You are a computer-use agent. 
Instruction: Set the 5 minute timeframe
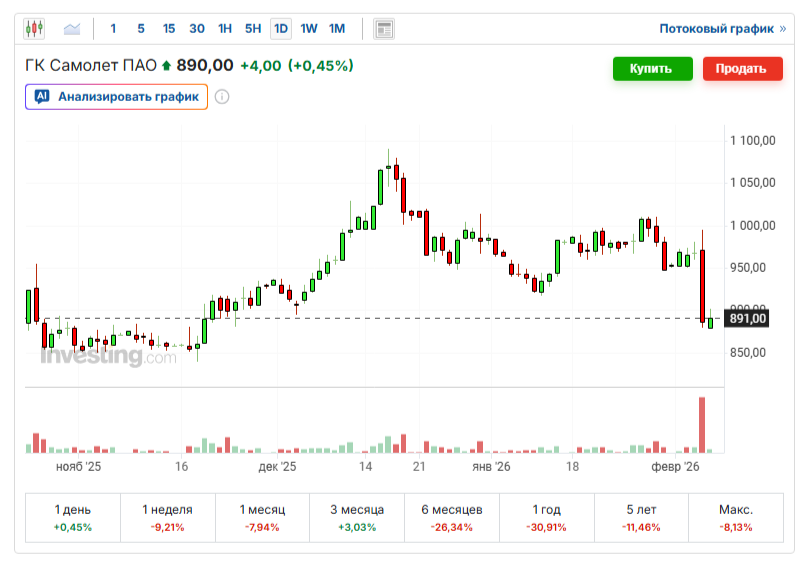[x=141, y=29]
